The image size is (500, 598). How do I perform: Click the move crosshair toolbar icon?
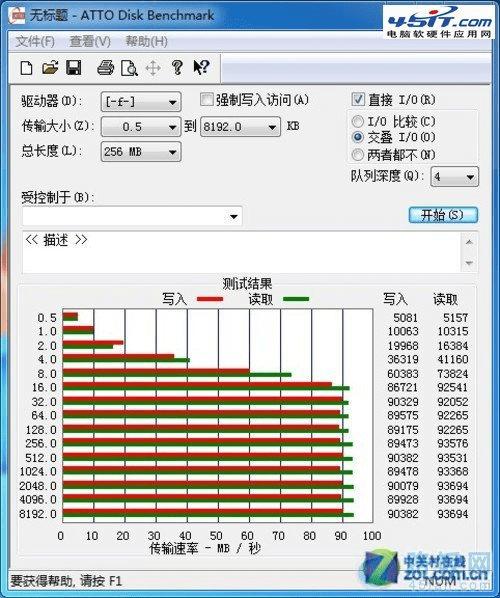click(153, 69)
